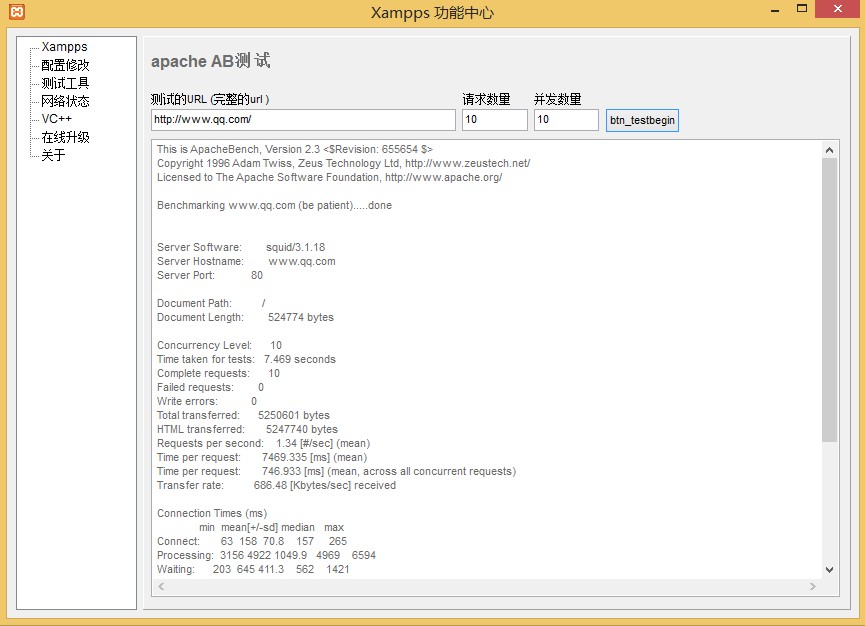
Task: Click the 并发数量 input box
Action: (566, 120)
